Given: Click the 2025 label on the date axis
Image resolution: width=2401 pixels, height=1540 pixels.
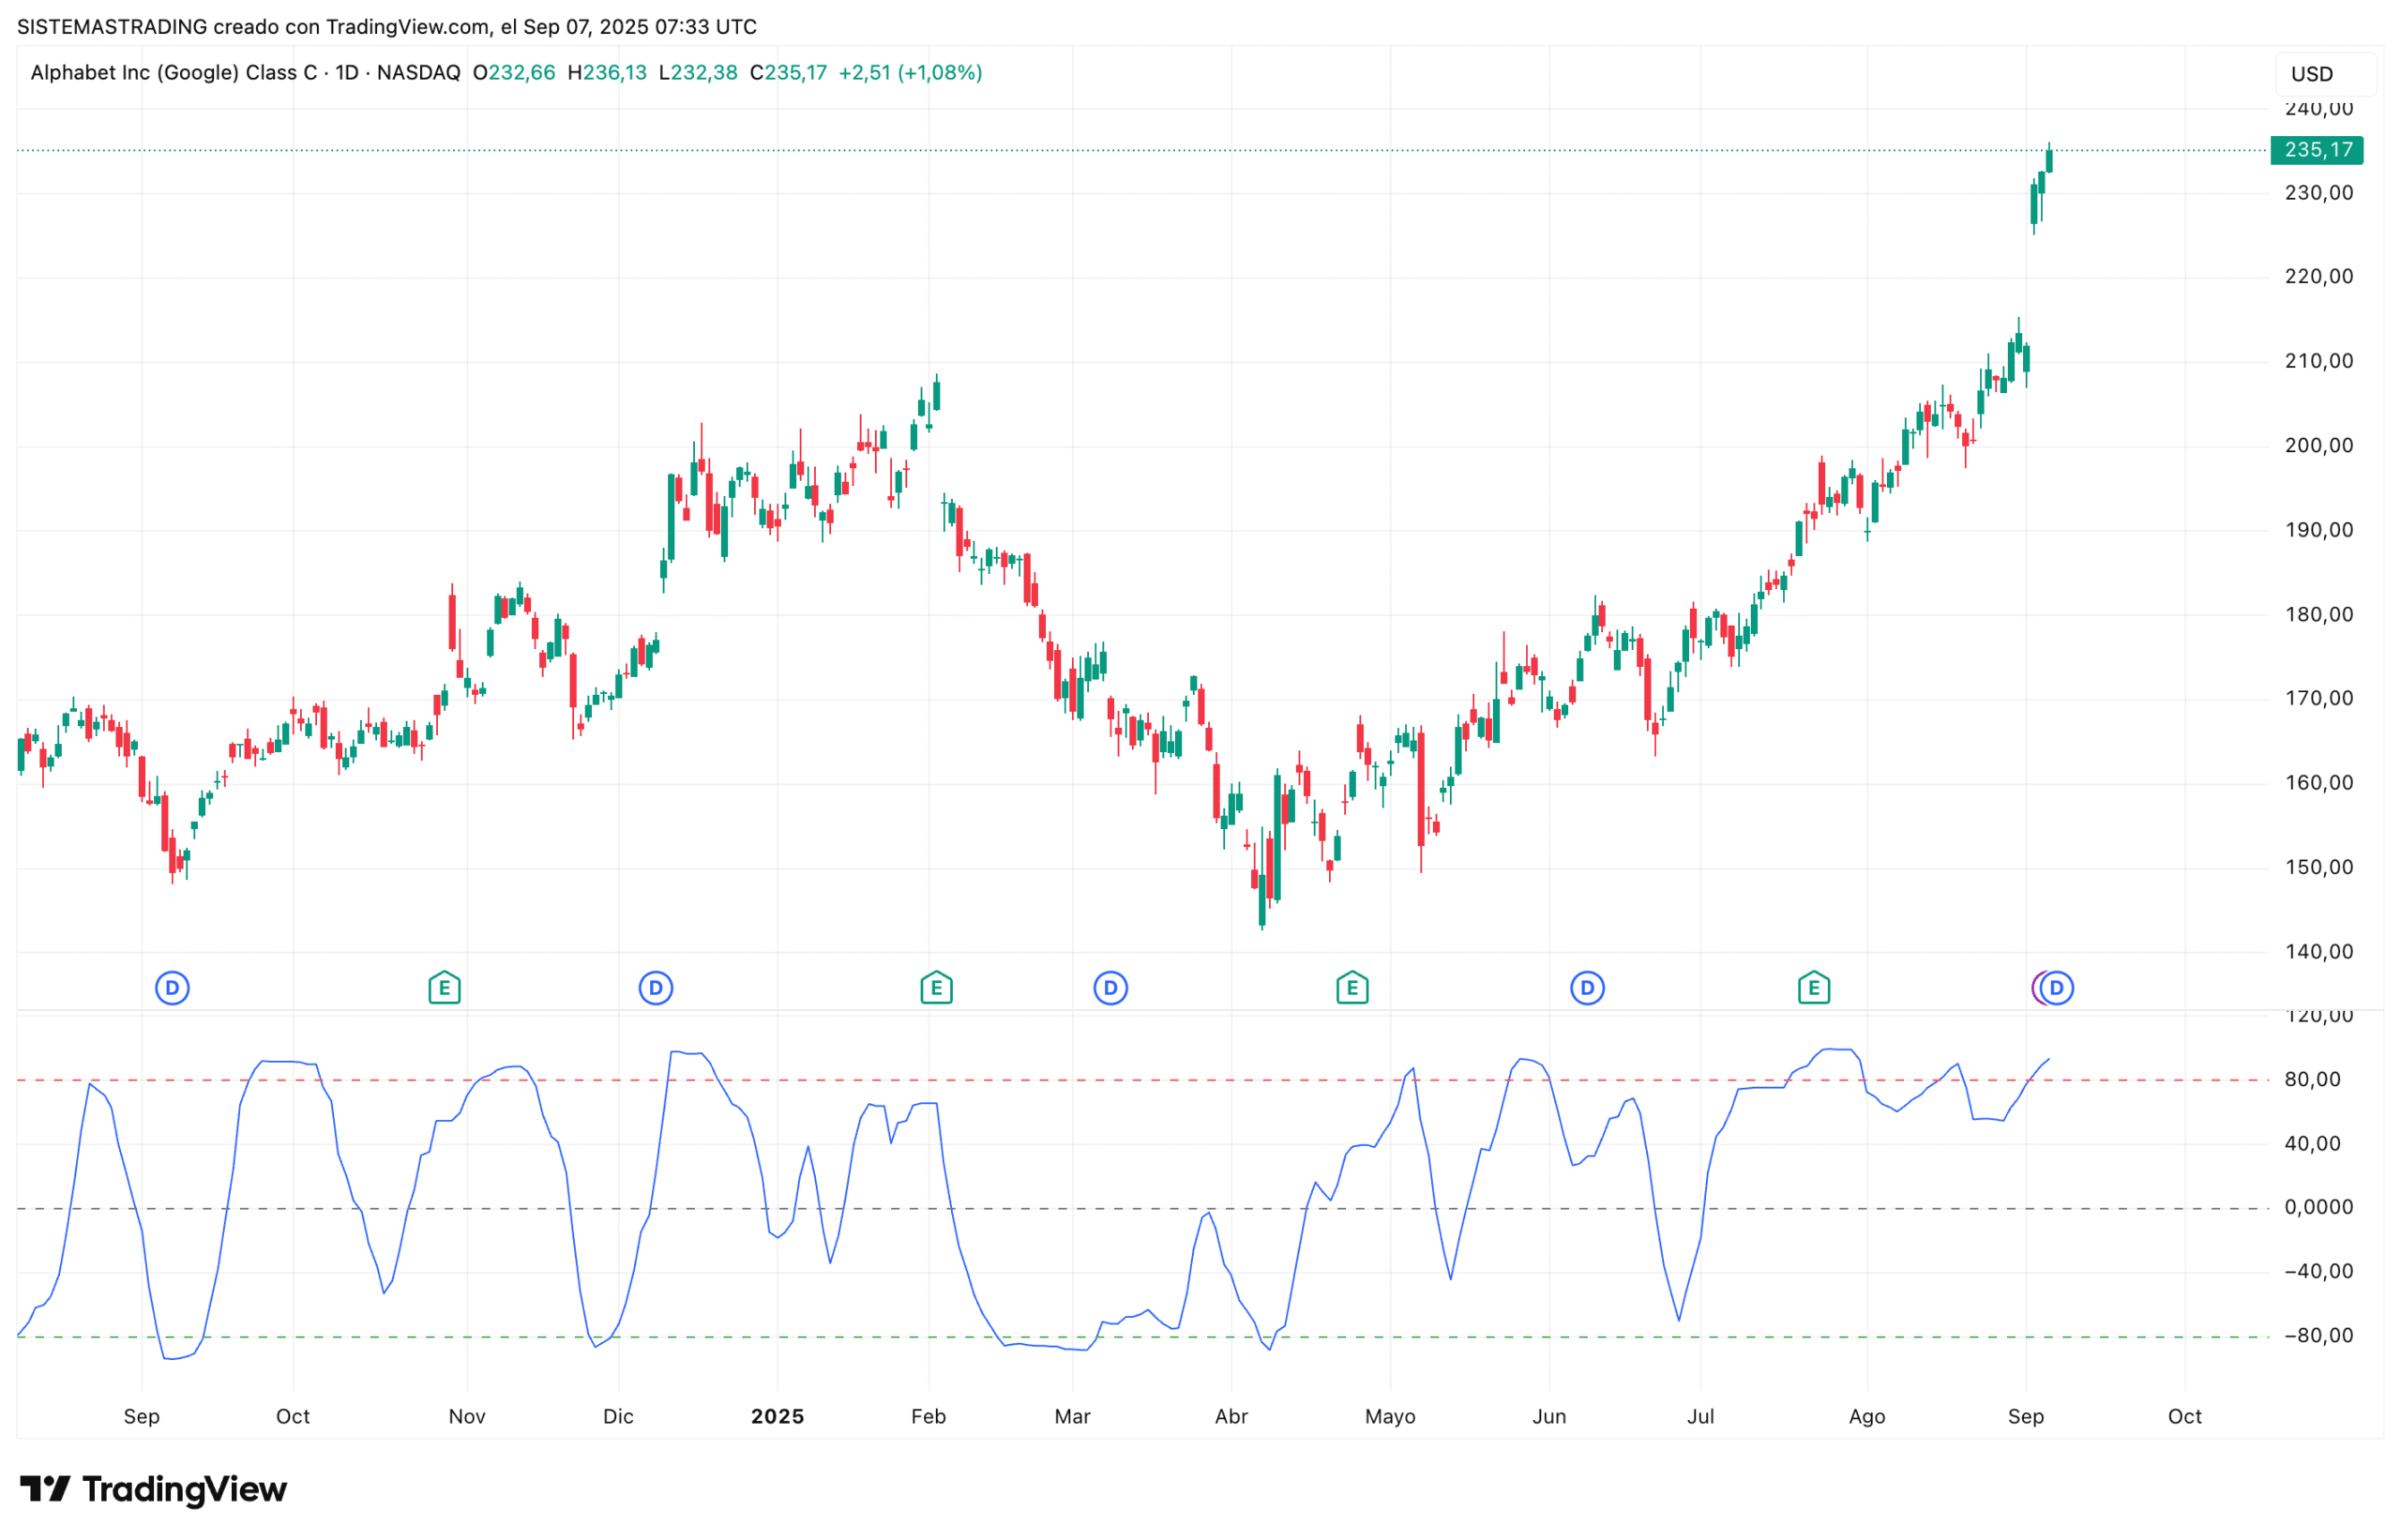Looking at the screenshot, I should pos(778,1416).
